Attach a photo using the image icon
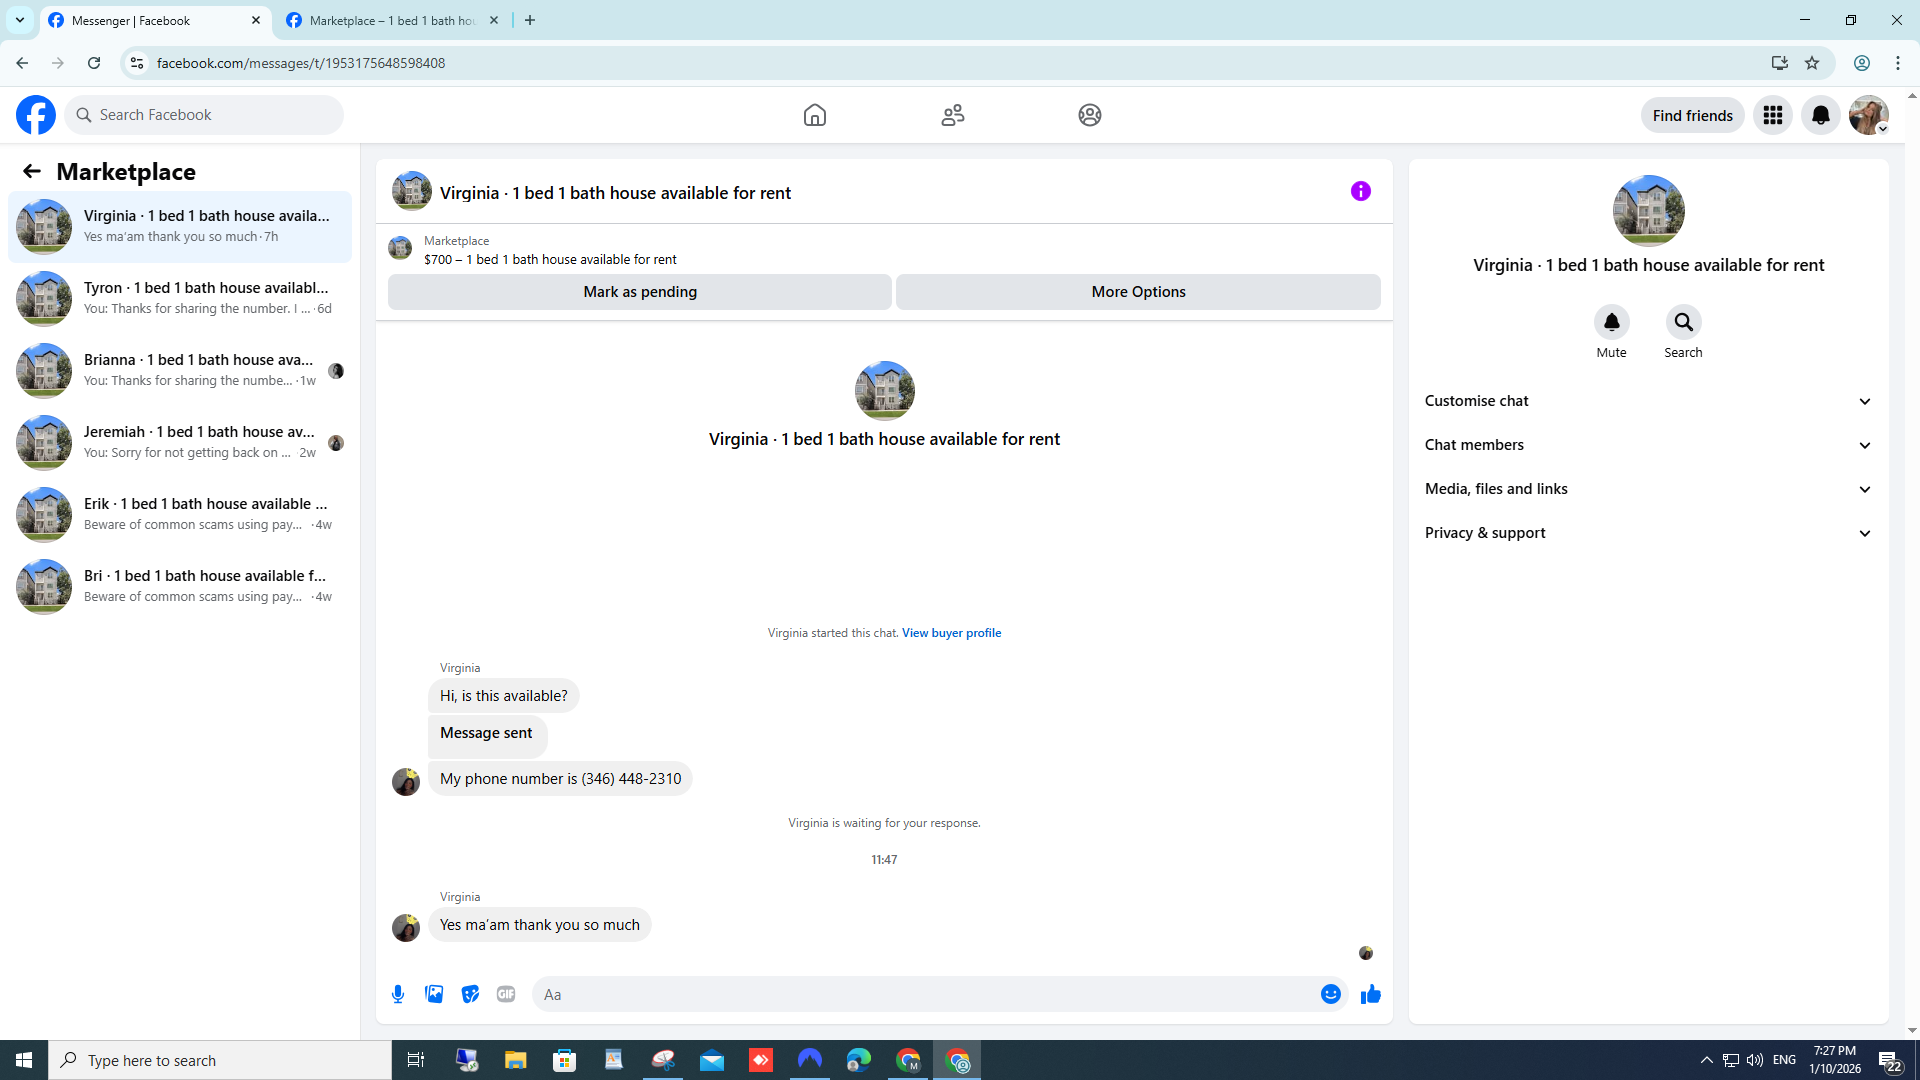This screenshot has width=1920, height=1080. coord(434,994)
